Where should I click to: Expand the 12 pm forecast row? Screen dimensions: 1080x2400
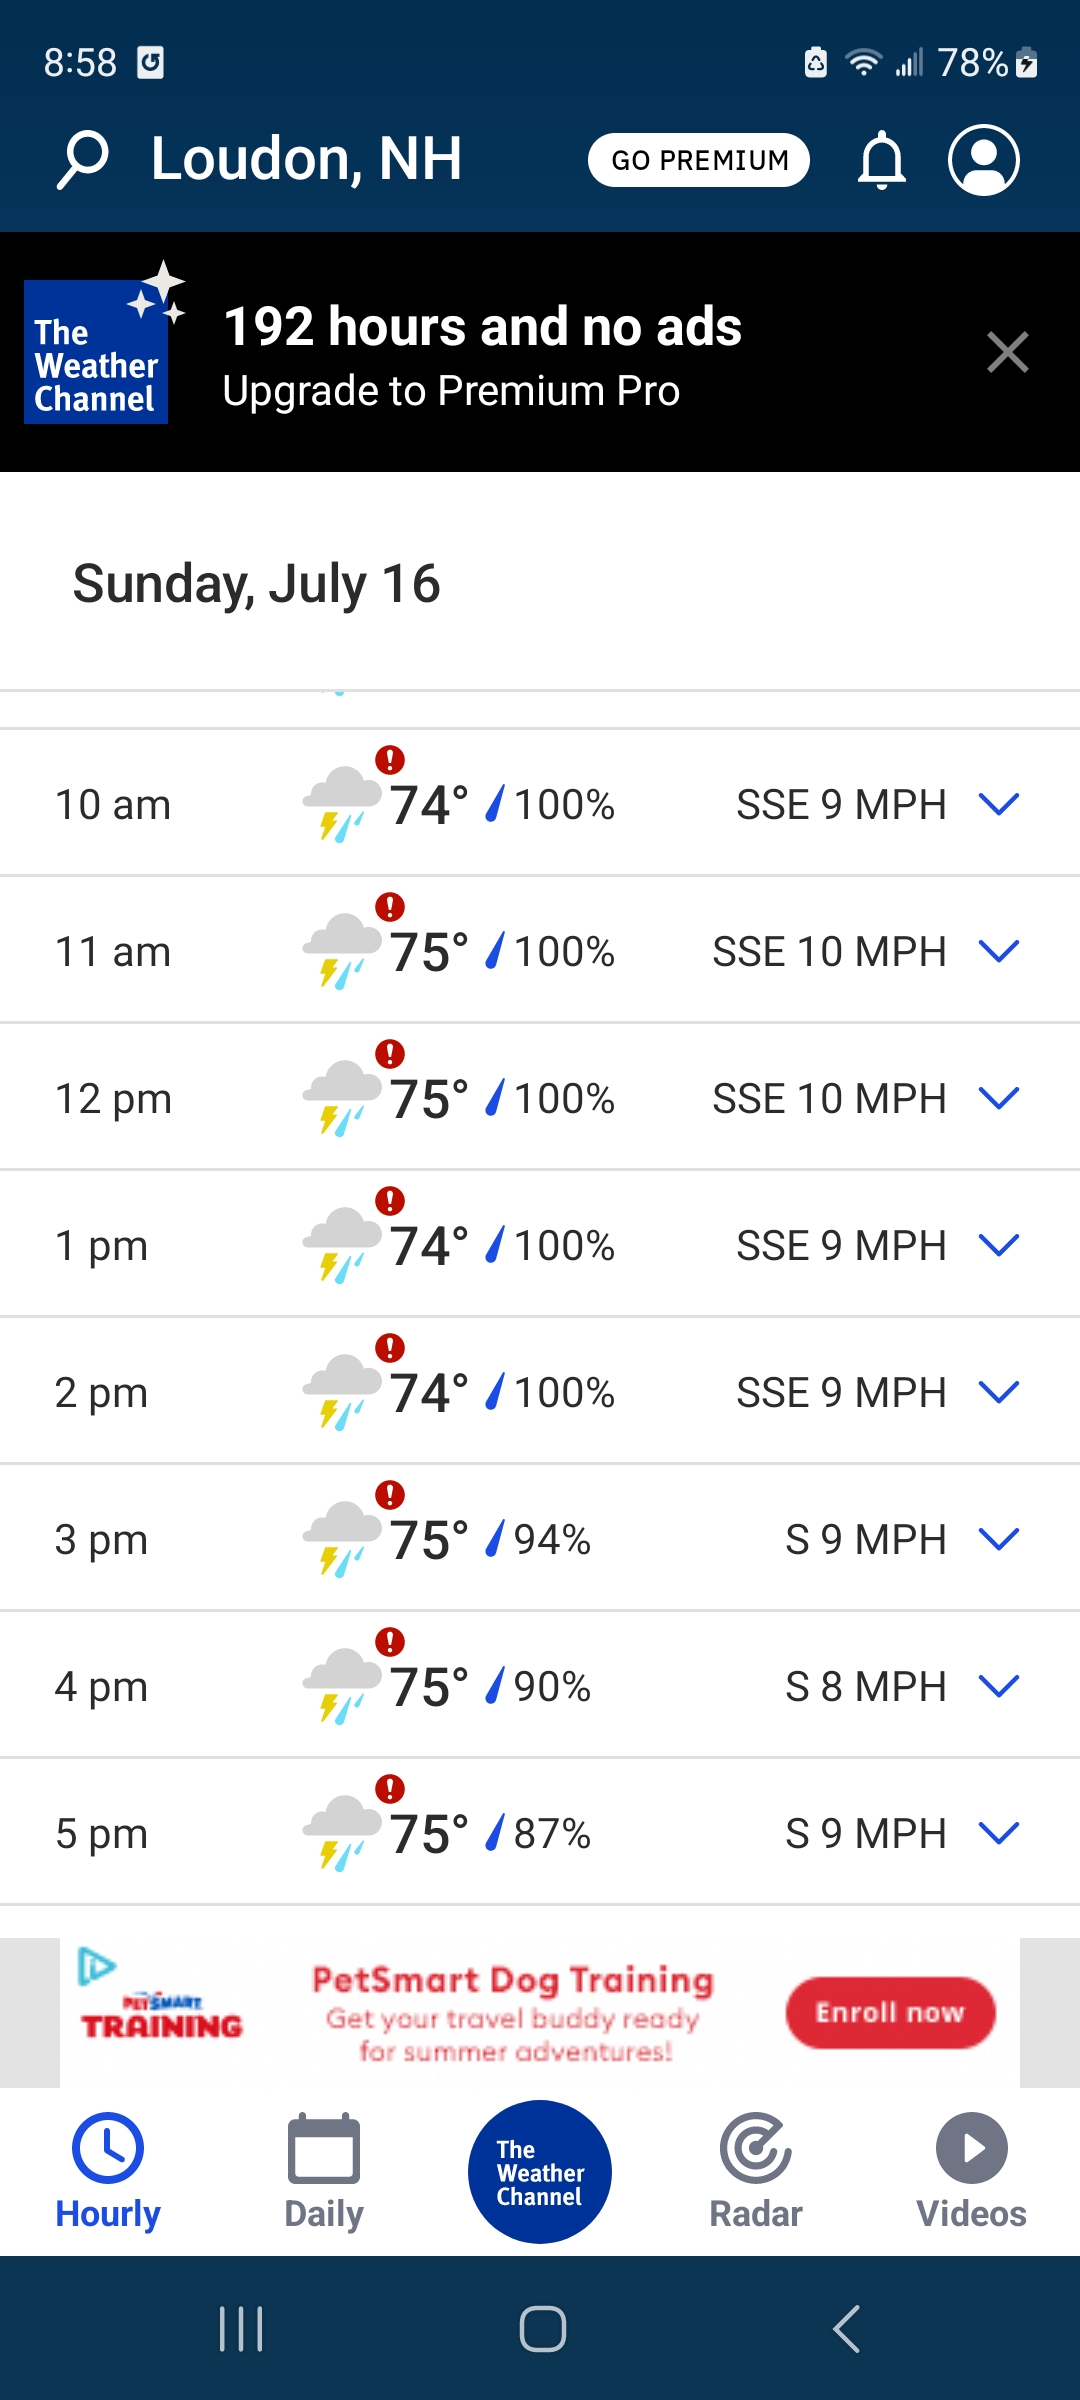[999, 1098]
